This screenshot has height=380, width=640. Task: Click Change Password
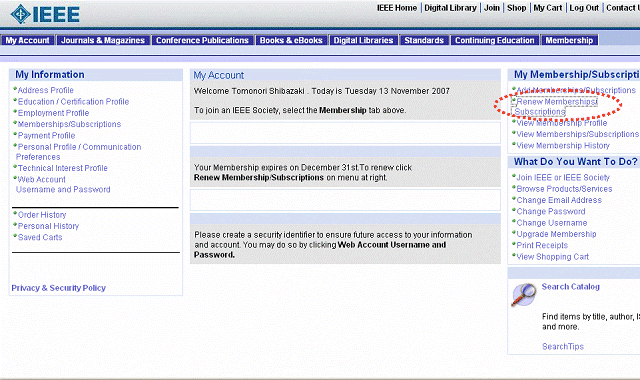coord(551,212)
